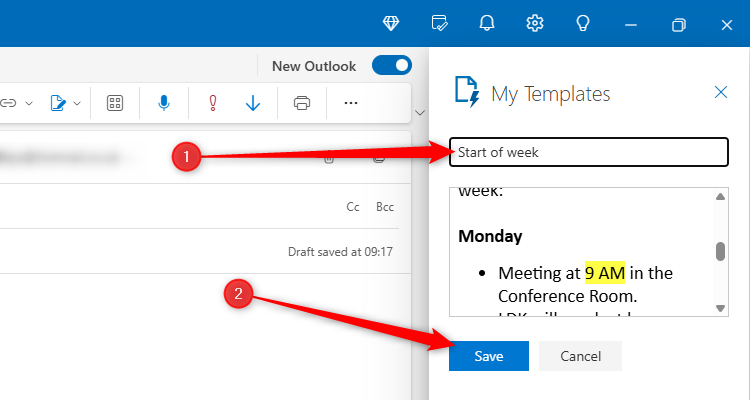Click the Dictate microphone icon

point(163,102)
